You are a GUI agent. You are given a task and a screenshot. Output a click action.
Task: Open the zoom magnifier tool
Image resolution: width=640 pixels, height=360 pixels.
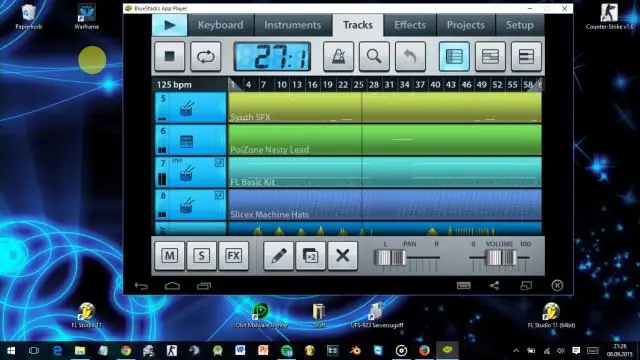374,56
